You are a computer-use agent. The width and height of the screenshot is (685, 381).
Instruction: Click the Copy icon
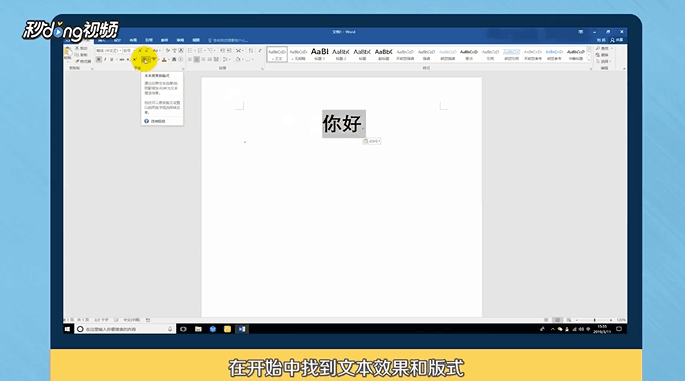[x=77, y=55]
